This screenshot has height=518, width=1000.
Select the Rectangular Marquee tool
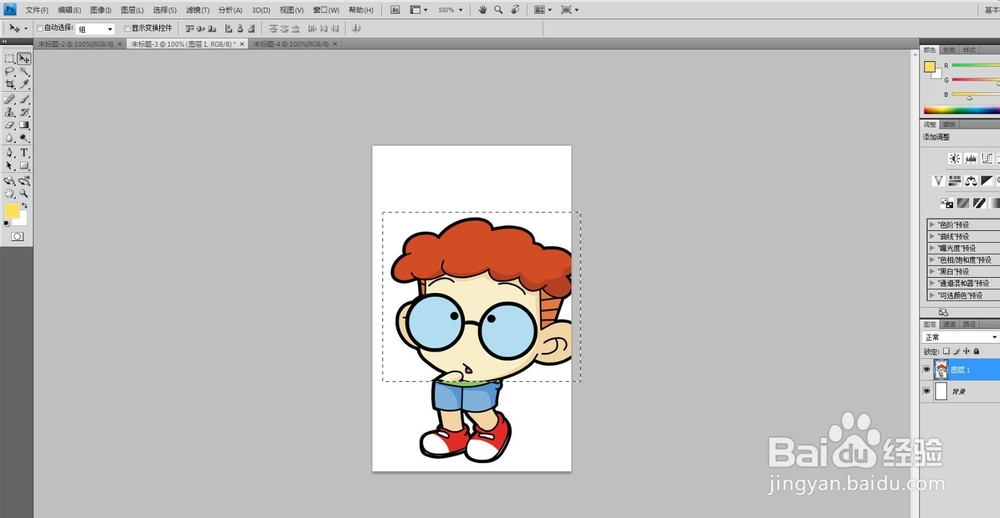(x=10, y=59)
